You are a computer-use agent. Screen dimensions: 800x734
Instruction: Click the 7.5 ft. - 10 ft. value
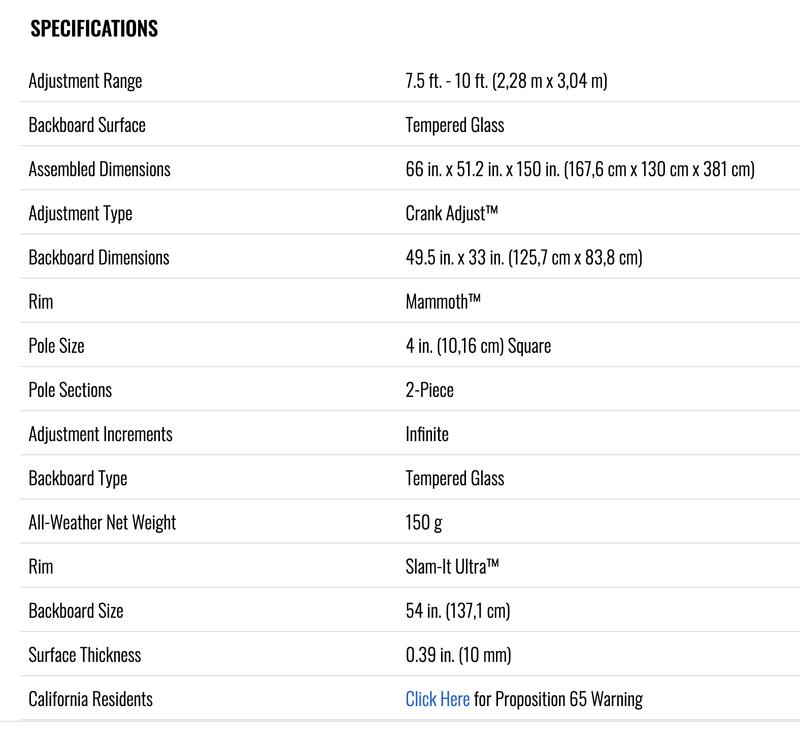pos(506,81)
